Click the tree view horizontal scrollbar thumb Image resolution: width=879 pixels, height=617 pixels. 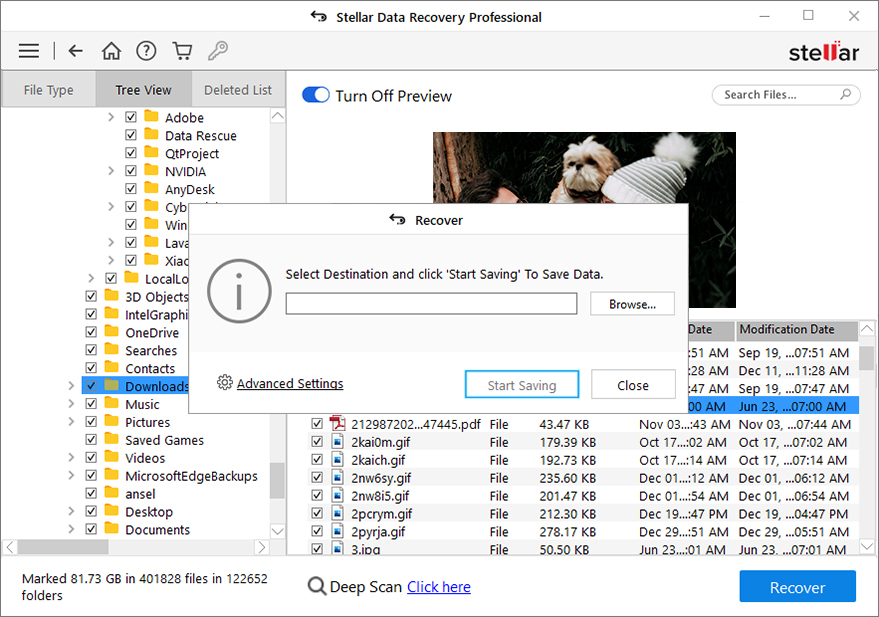[63, 546]
